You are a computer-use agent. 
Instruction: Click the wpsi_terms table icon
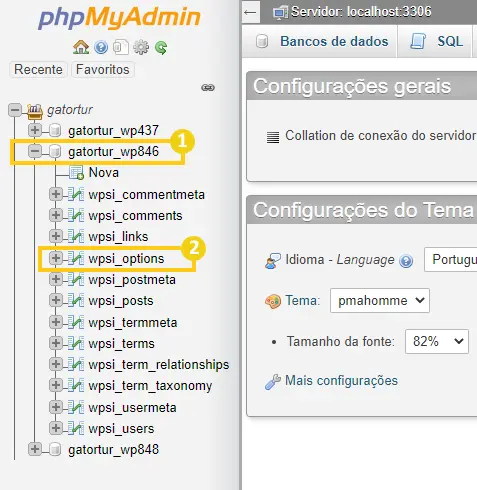pos(76,343)
